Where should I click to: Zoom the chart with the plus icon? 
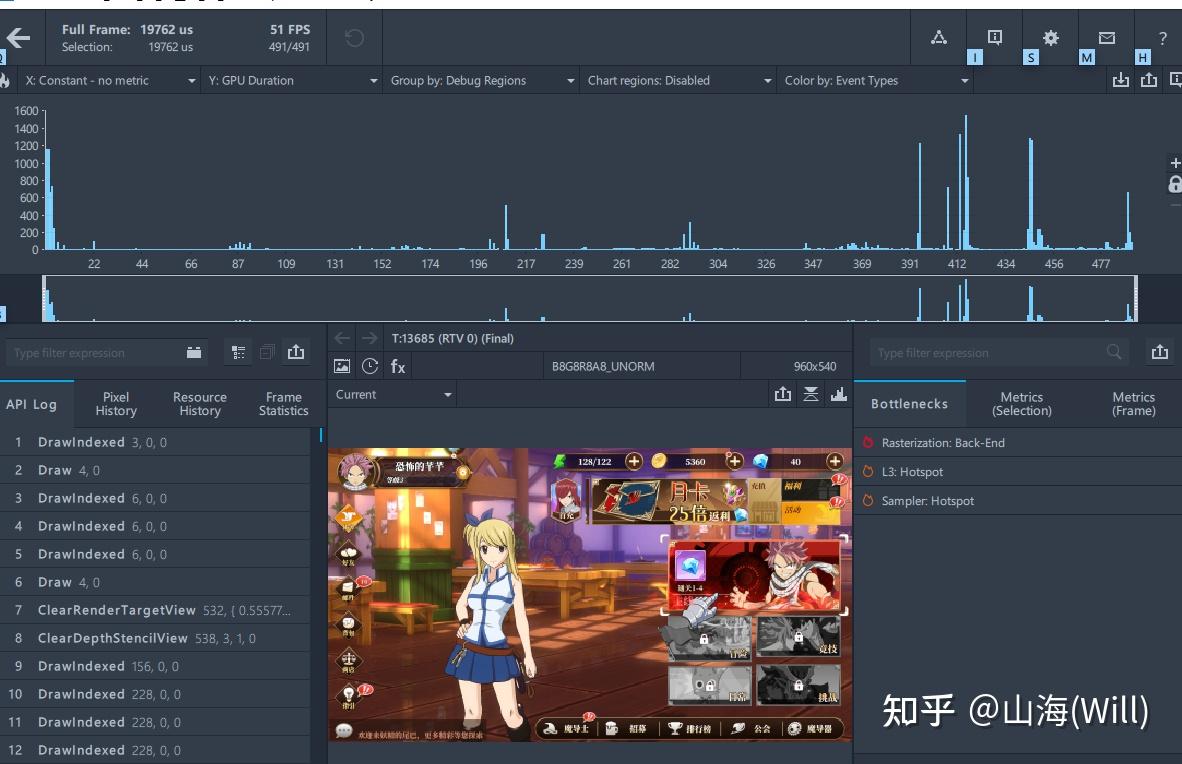[x=1175, y=163]
